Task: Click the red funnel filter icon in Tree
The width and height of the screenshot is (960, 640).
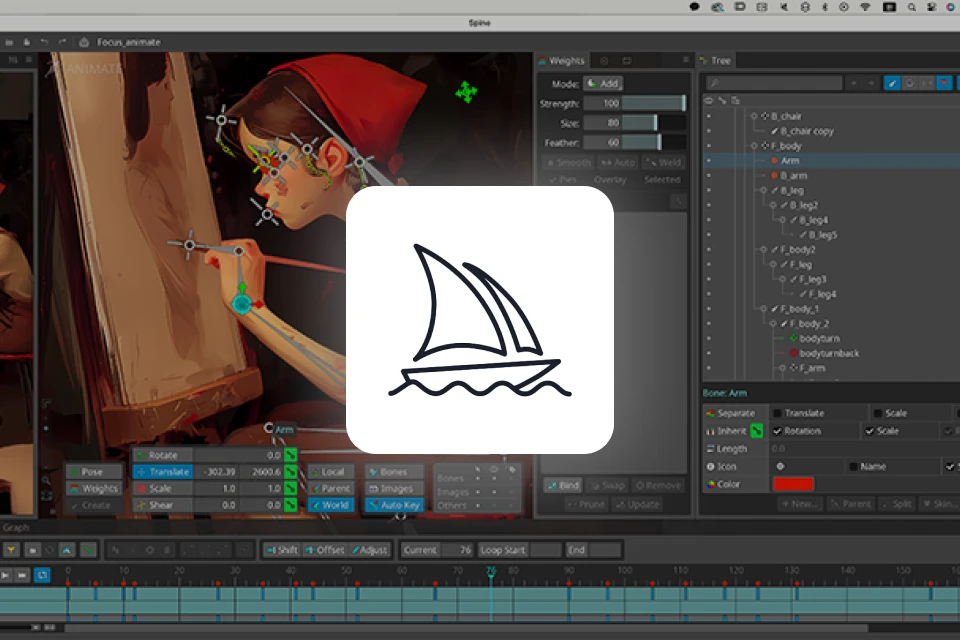Action: 944,83
